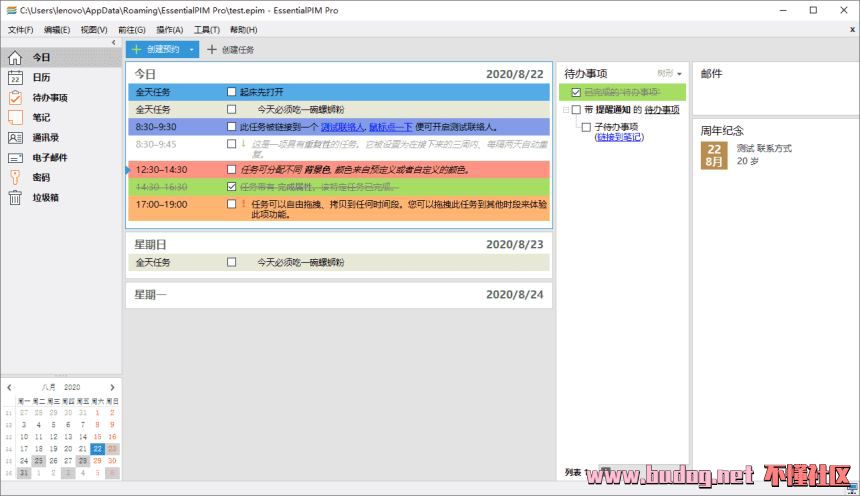This screenshot has width=860, height=496.
Task: Select date 25 in mini calendar
Action: pyautogui.click(x=38, y=461)
